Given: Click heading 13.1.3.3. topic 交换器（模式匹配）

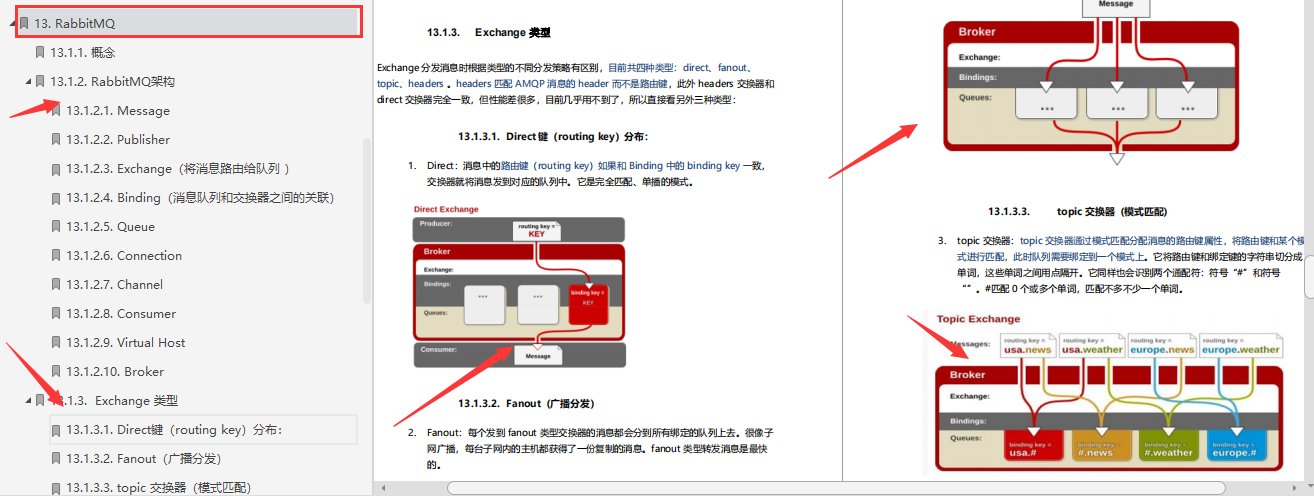Looking at the screenshot, I should tap(1077, 211).
